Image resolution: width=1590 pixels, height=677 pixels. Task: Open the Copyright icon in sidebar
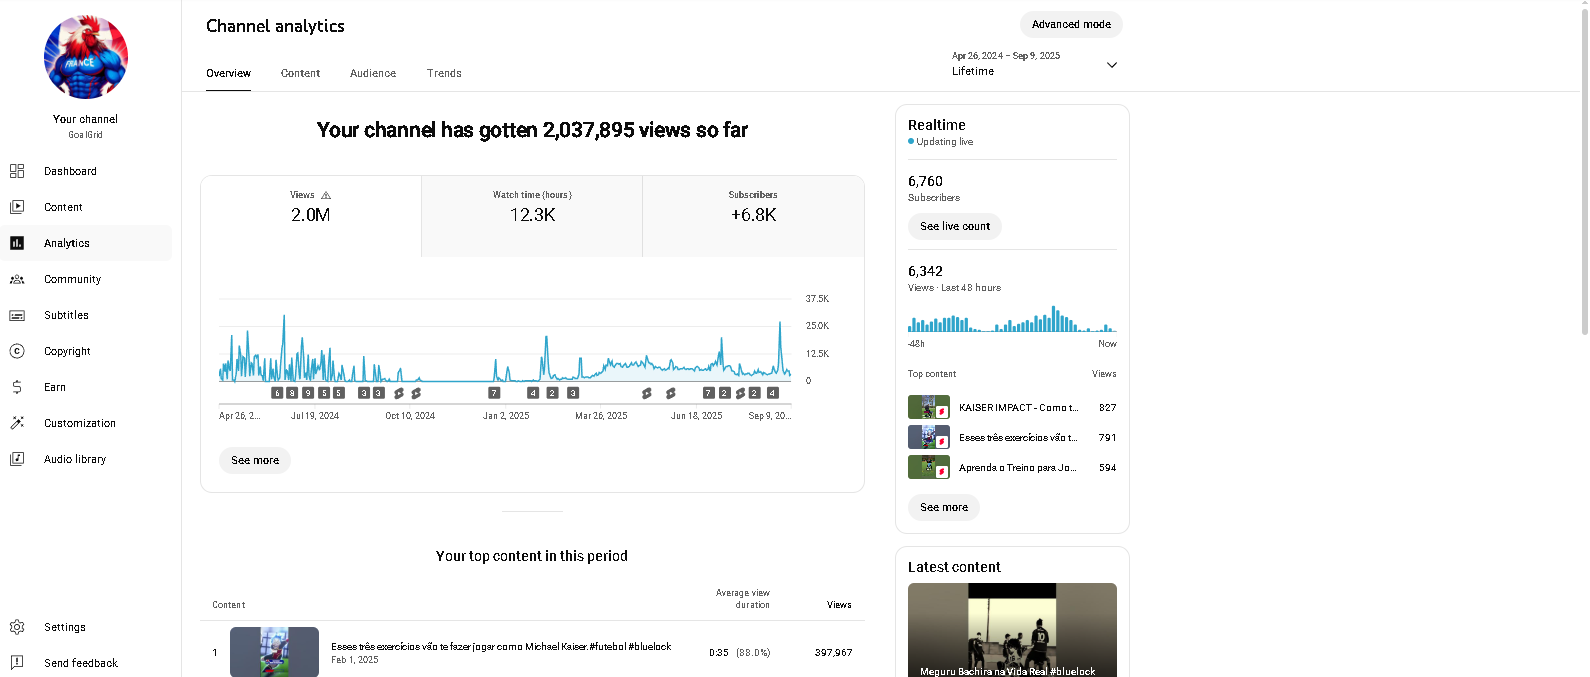pyautogui.click(x=17, y=351)
